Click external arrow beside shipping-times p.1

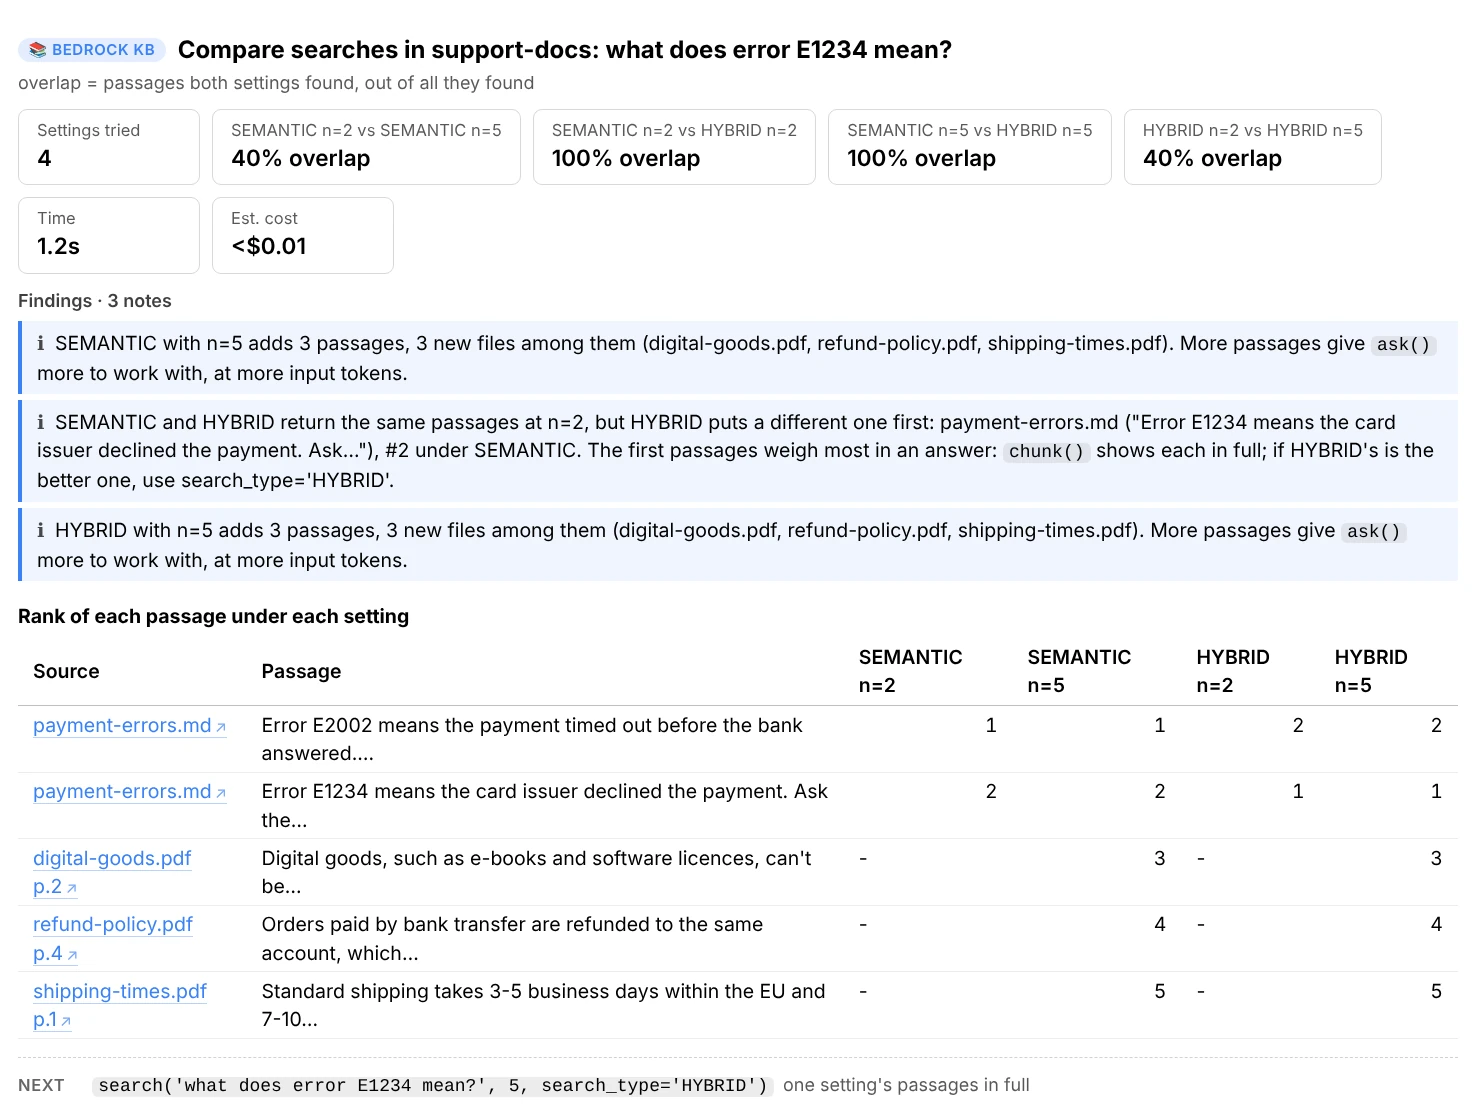[x=66, y=1021]
